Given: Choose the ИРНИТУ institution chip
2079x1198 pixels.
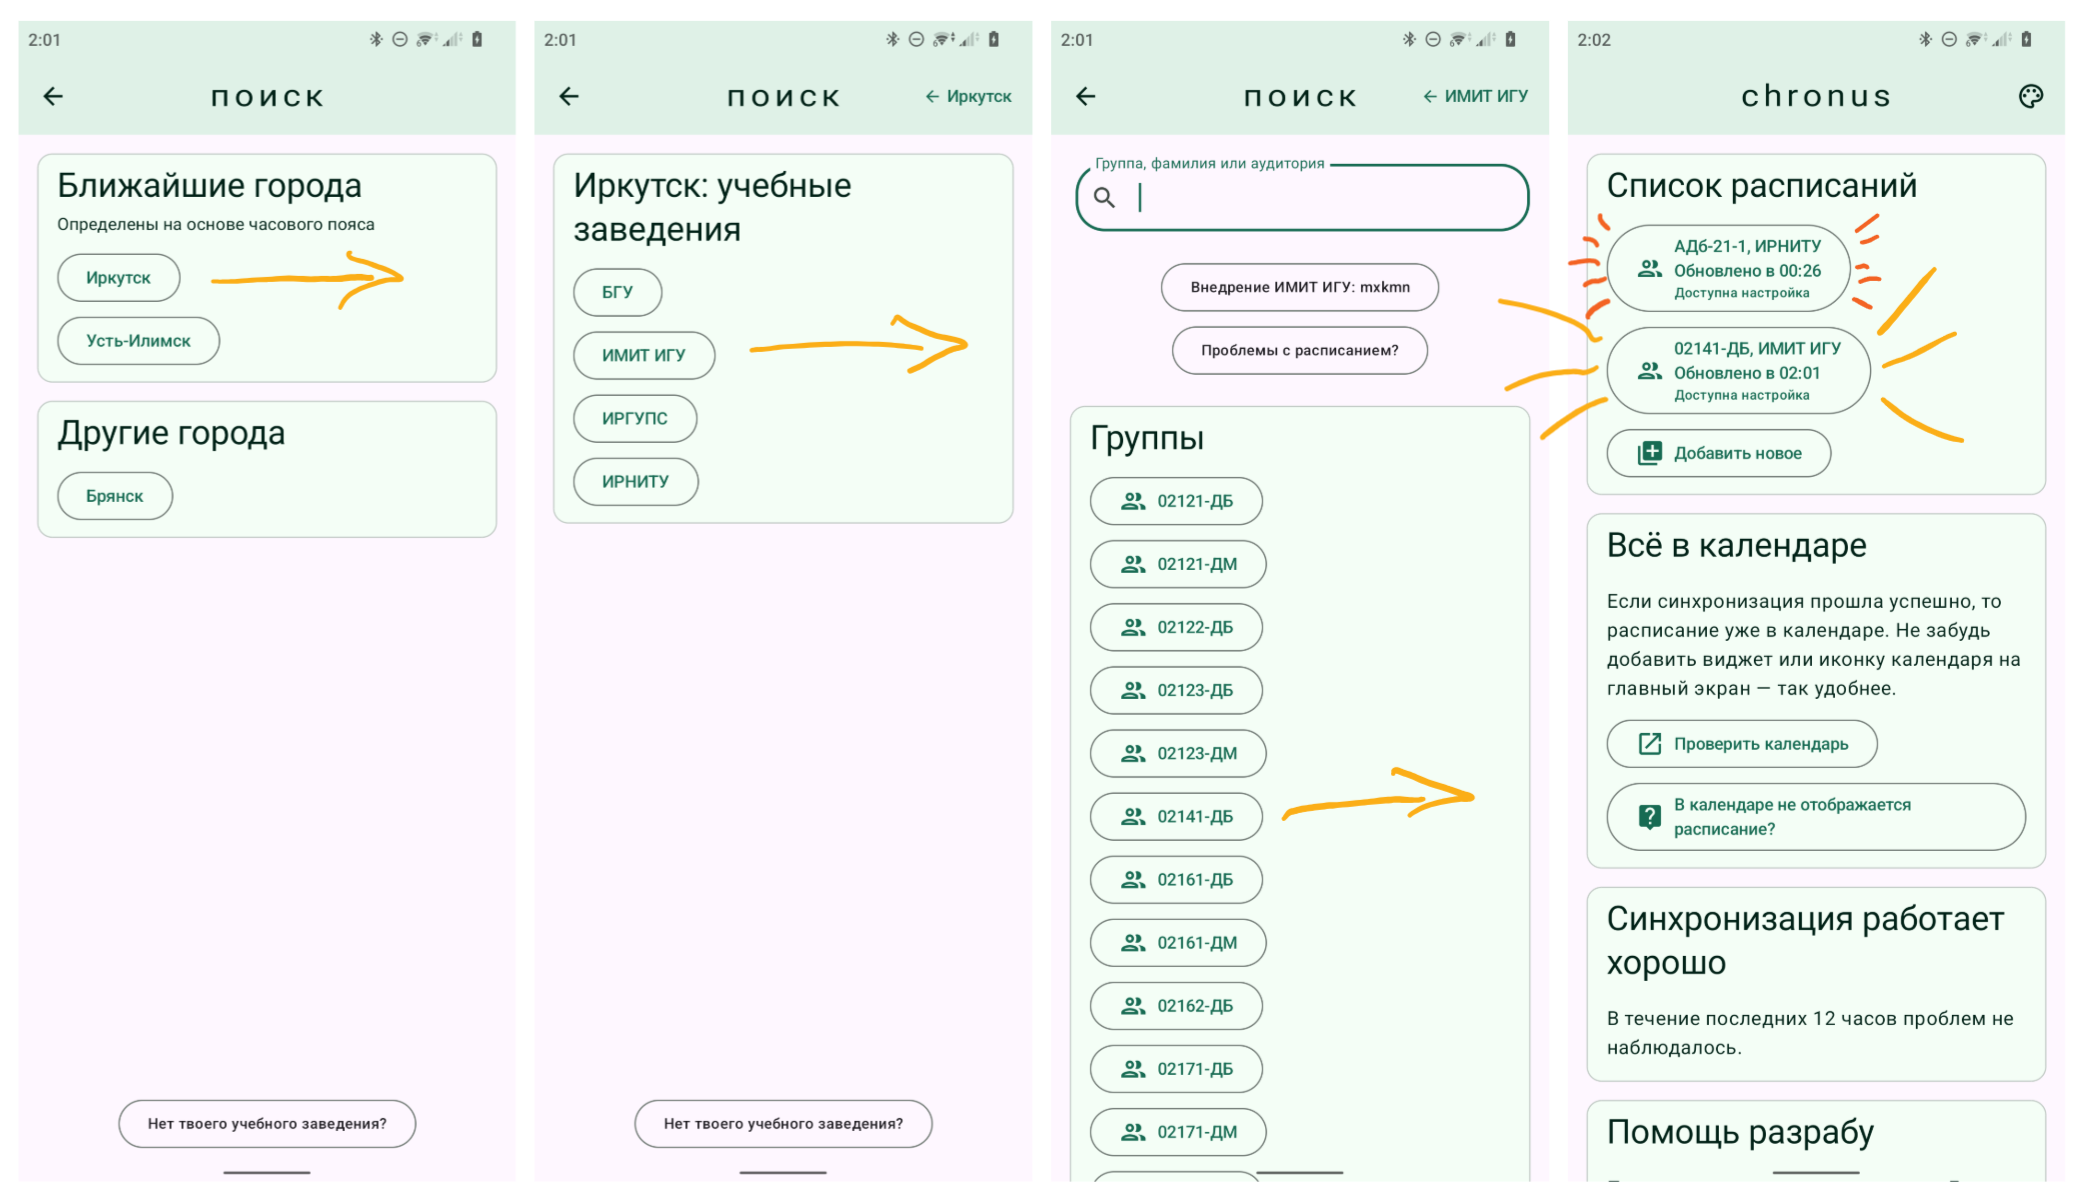Looking at the screenshot, I should (x=635, y=482).
